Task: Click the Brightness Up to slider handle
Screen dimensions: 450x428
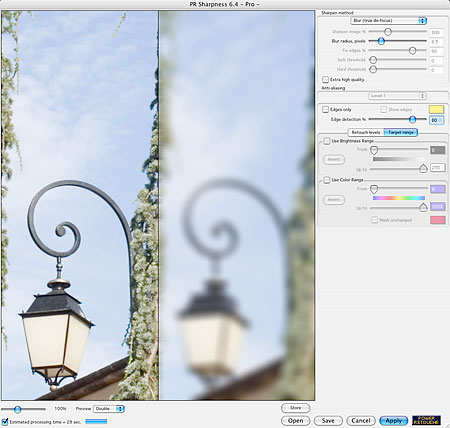Action: point(423,168)
